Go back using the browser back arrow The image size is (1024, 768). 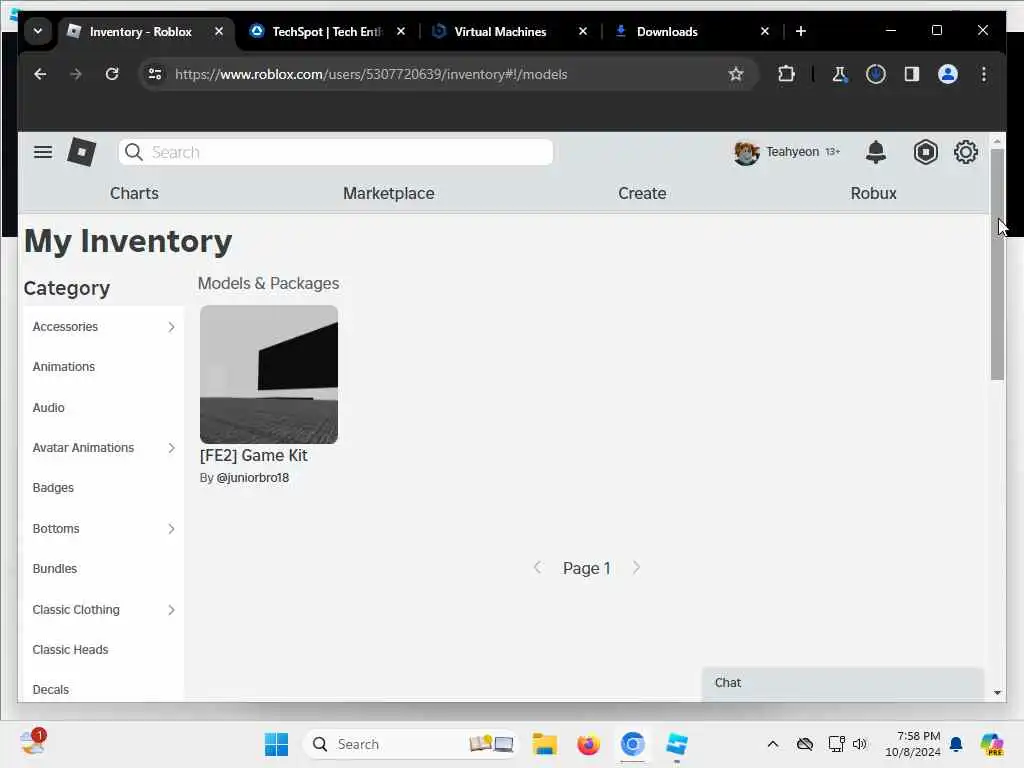click(x=40, y=74)
